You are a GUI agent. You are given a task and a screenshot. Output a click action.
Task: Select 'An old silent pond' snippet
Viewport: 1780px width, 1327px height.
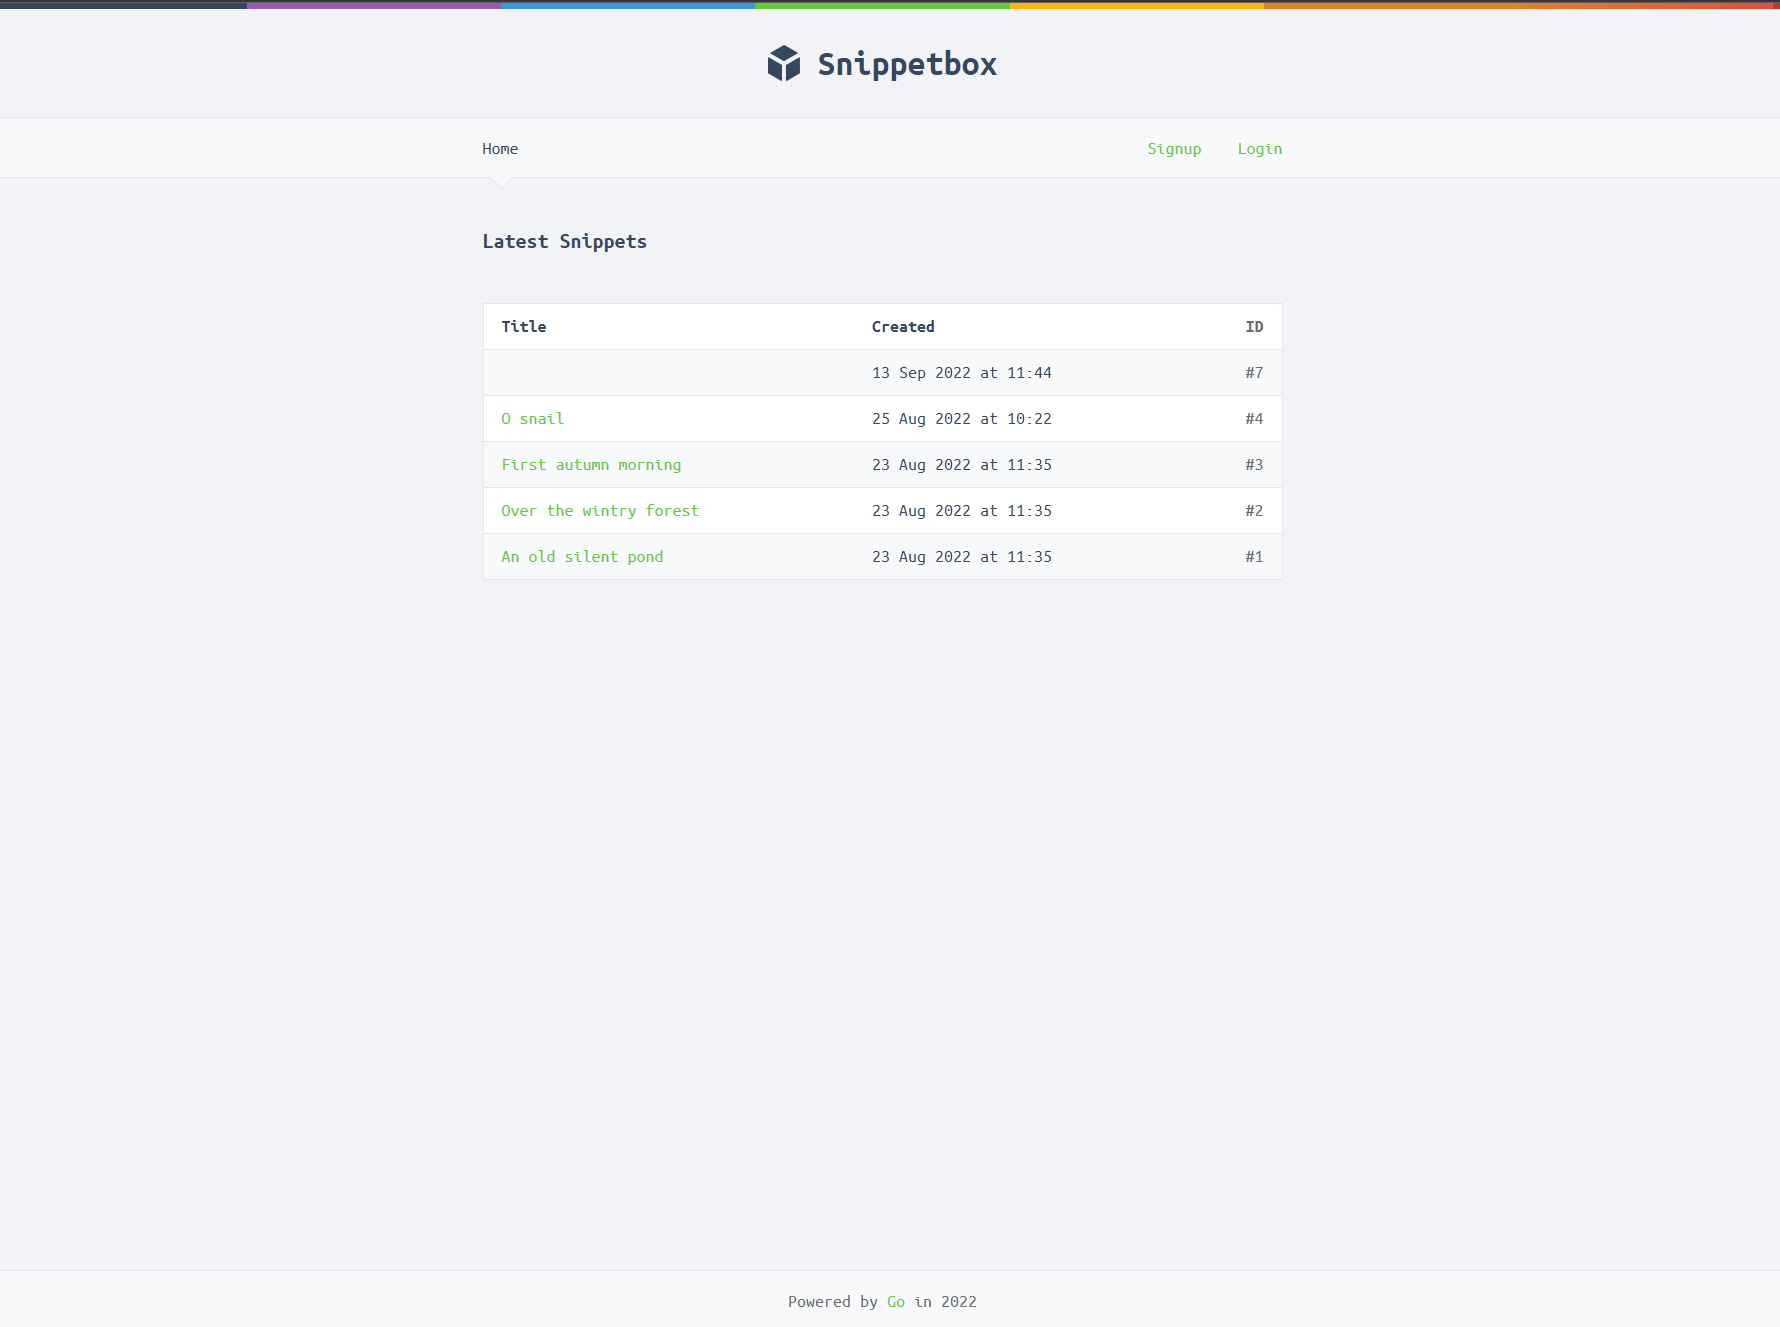point(582,556)
